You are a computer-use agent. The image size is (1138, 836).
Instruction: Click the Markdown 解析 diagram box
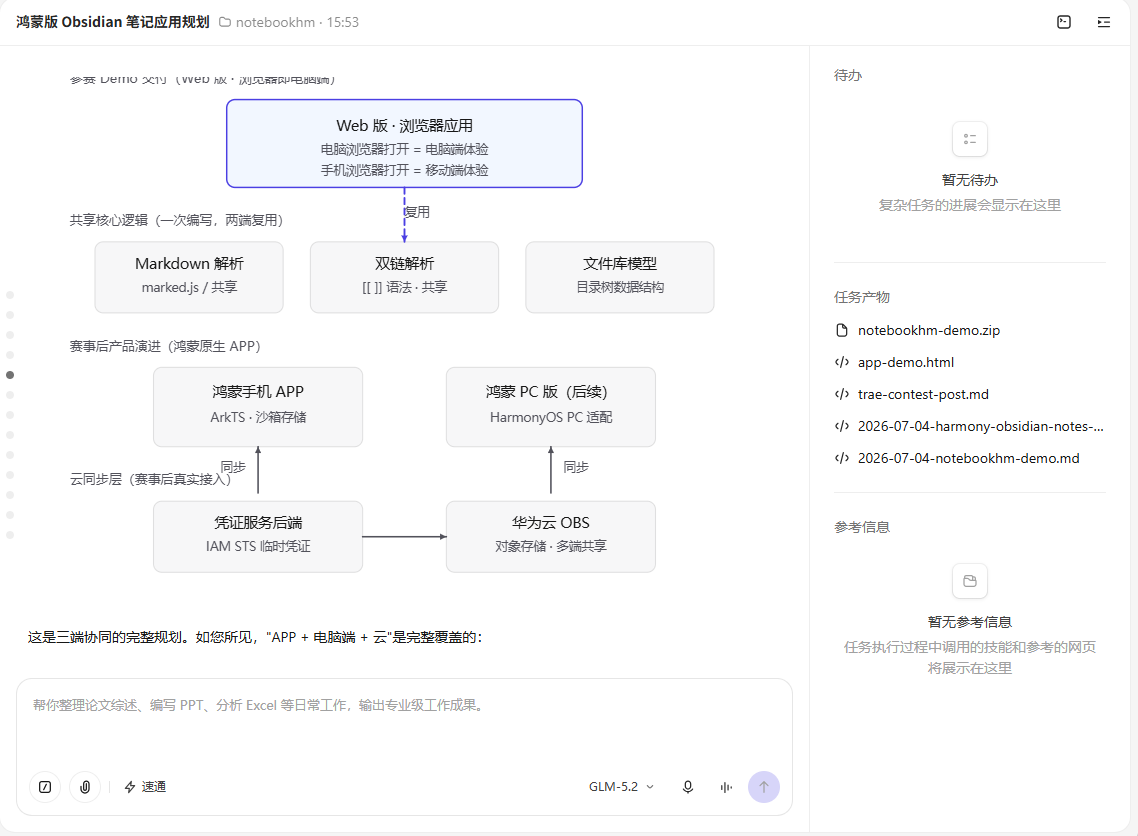coord(189,277)
